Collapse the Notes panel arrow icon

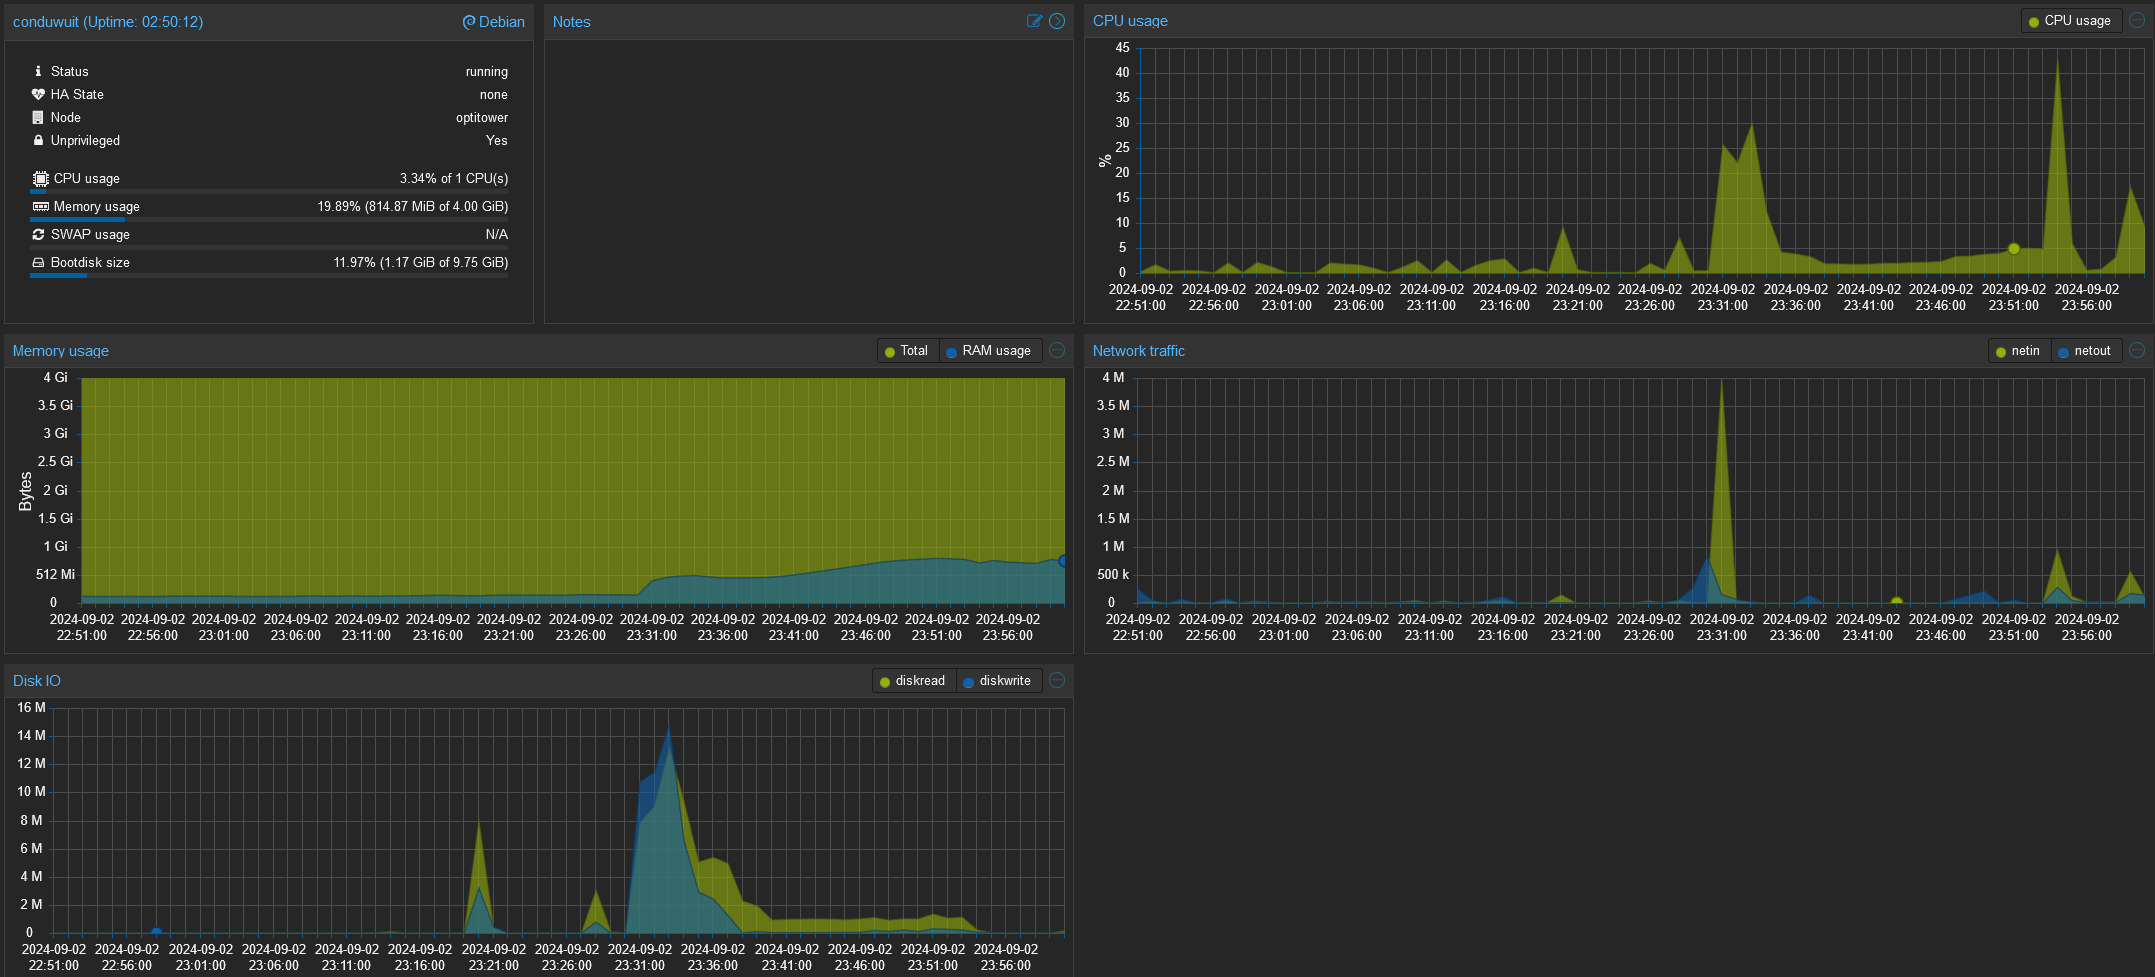tap(1057, 21)
